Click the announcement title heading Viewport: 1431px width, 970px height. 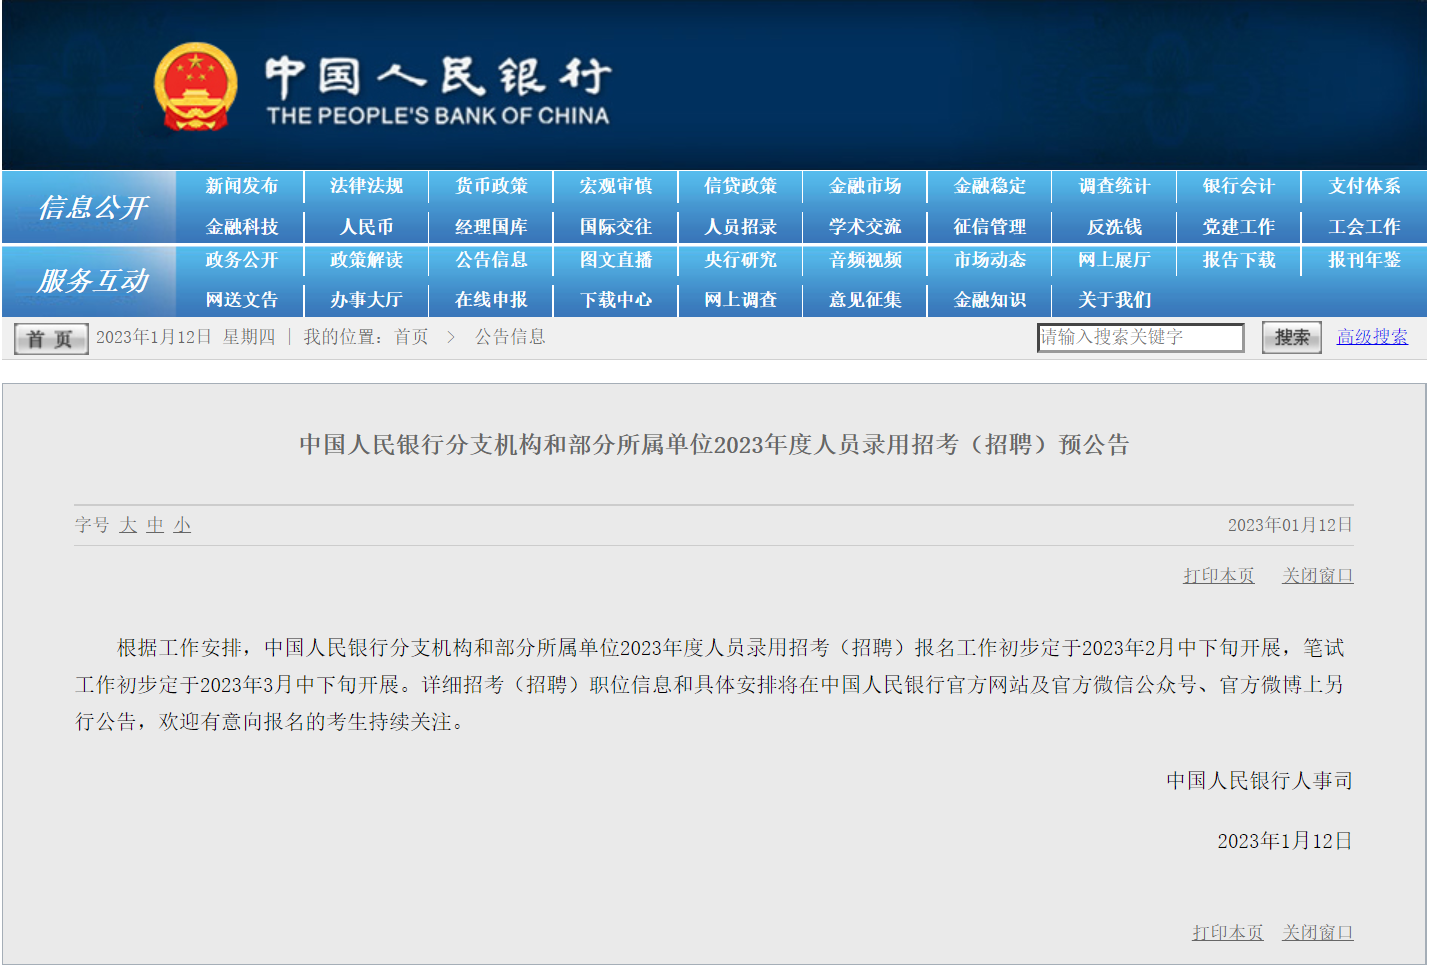pyautogui.click(x=714, y=445)
